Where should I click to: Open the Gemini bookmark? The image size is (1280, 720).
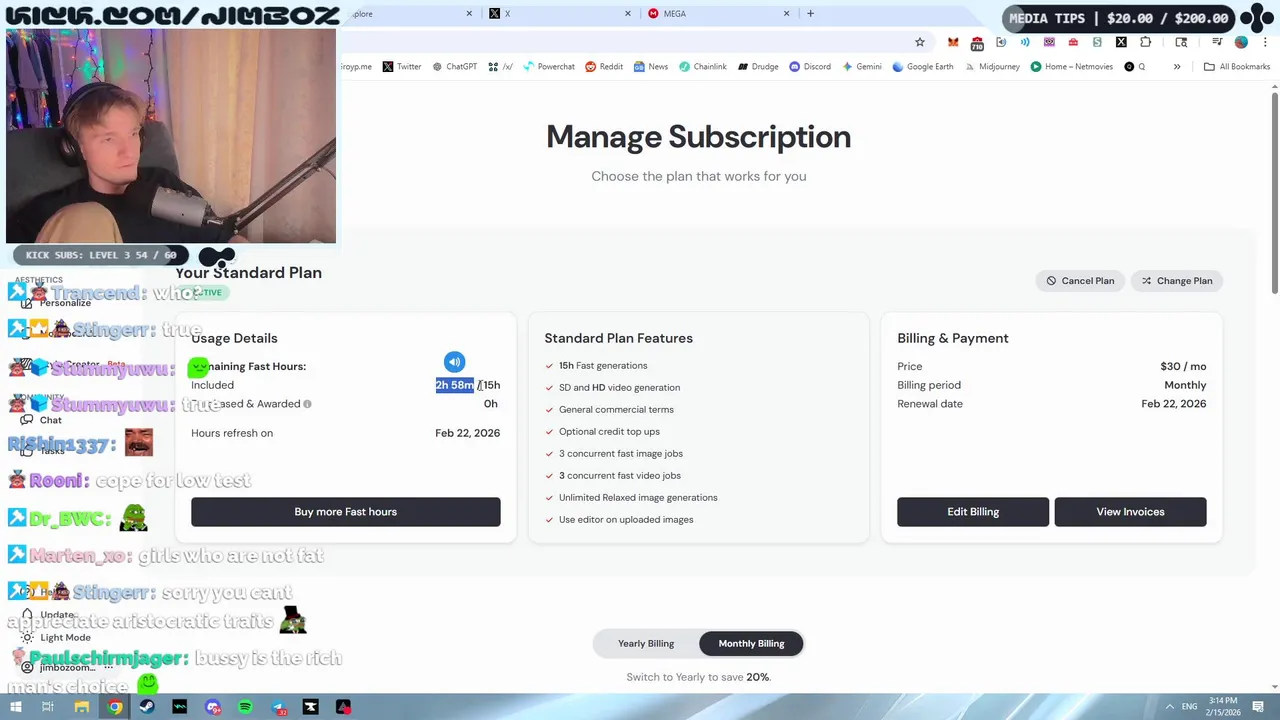pos(862,67)
